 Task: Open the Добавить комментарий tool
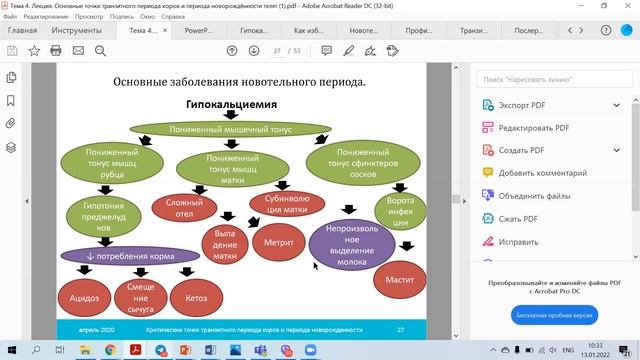[542, 173]
